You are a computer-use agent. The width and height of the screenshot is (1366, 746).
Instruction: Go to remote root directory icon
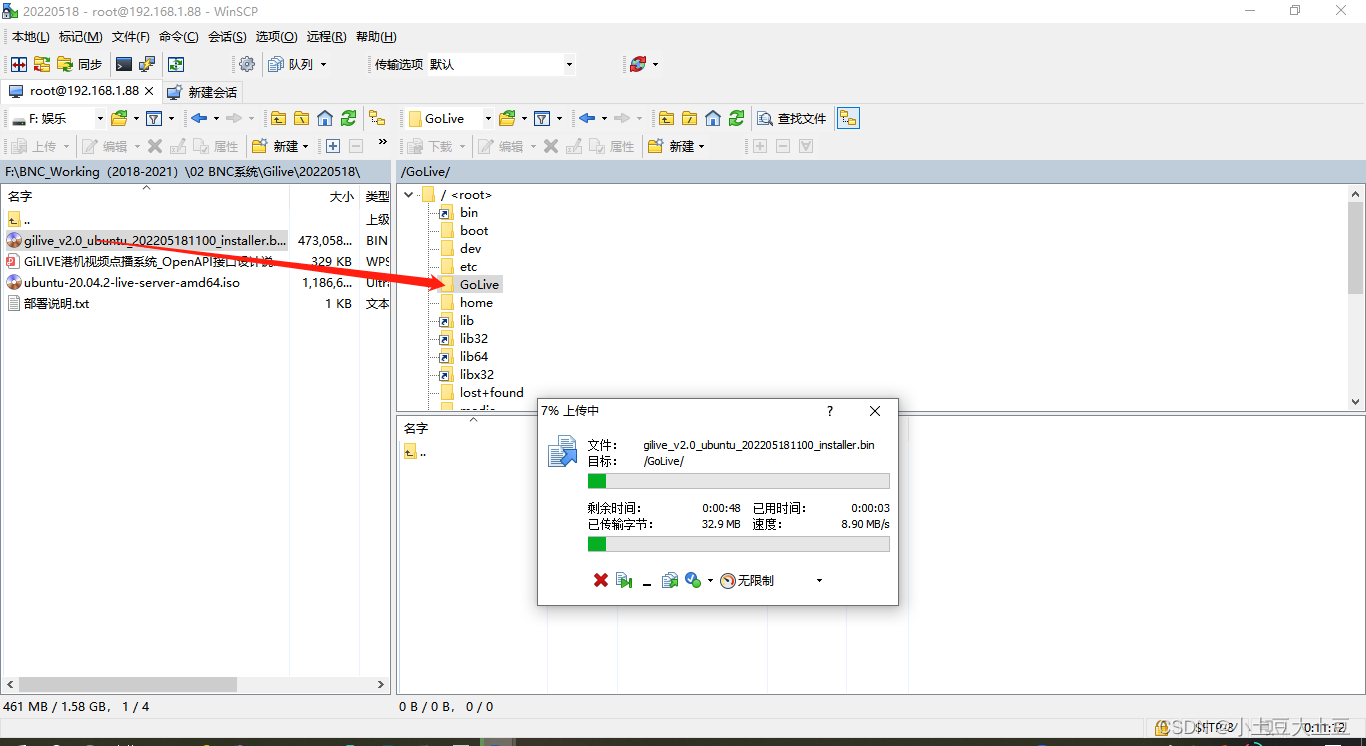[x=689, y=118]
